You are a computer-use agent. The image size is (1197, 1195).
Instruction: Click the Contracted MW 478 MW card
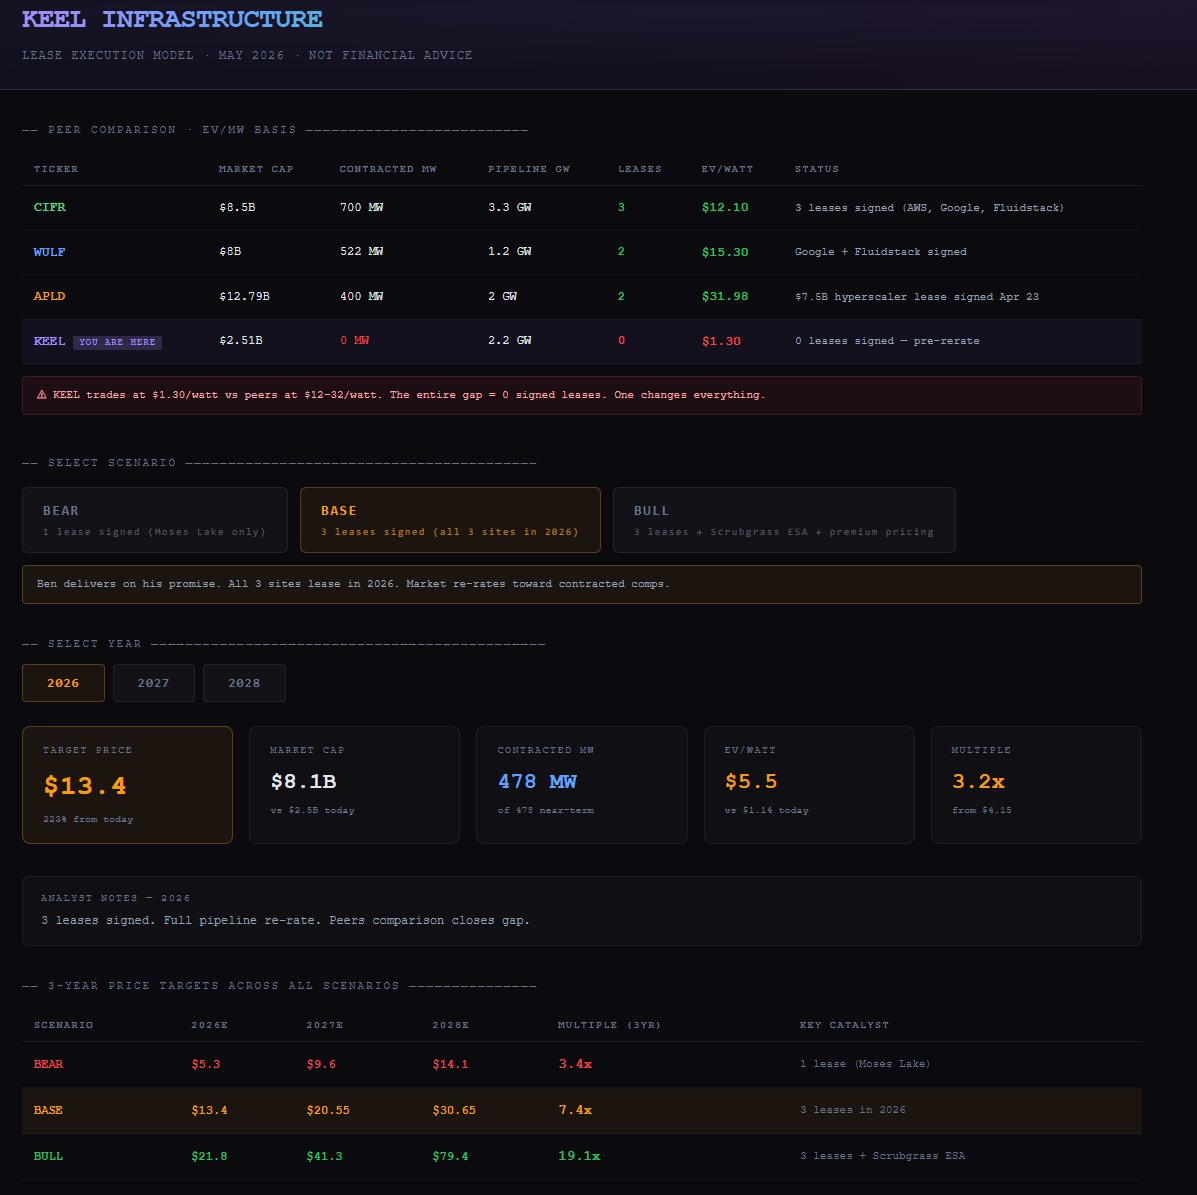pyautogui.click(x=582, y=785)
